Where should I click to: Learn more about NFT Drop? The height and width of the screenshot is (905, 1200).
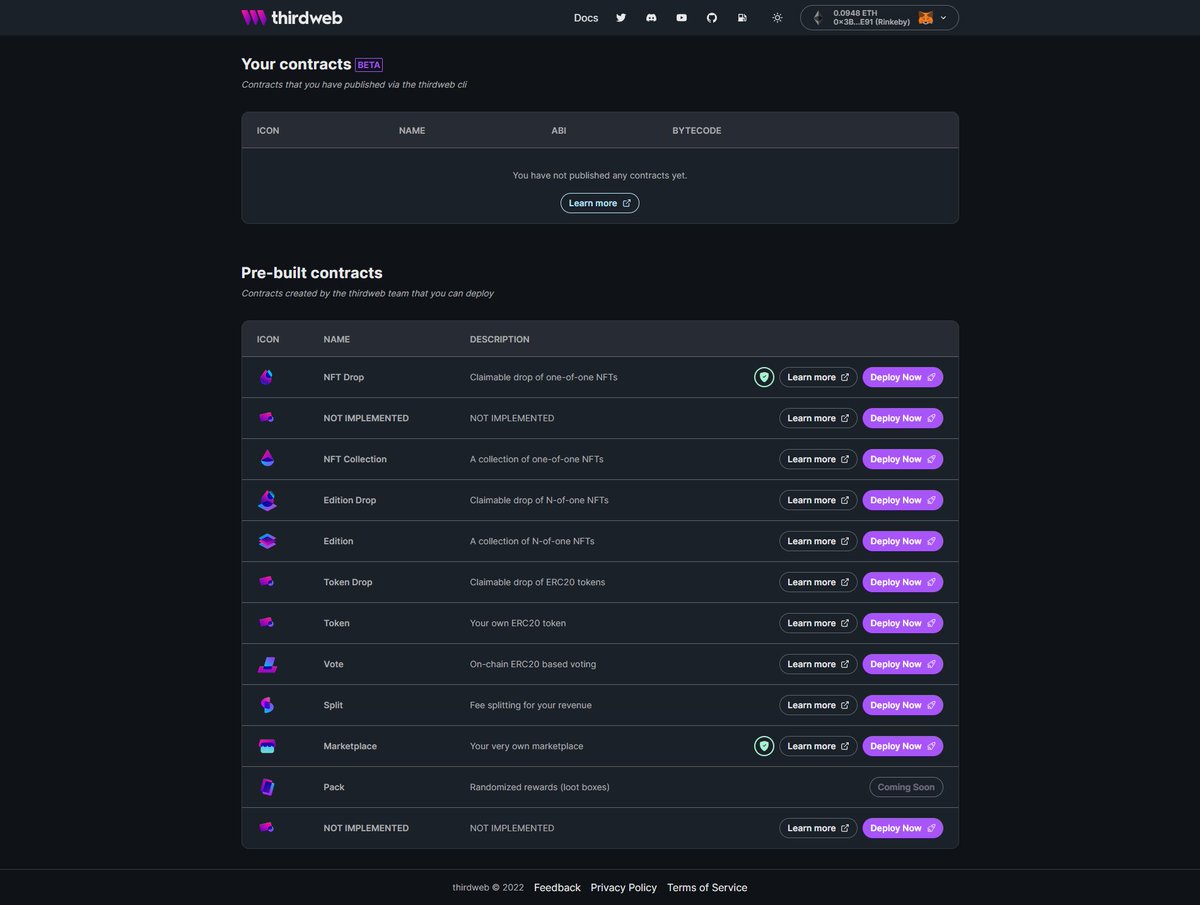pyautogui.click(x=818, y=377)
